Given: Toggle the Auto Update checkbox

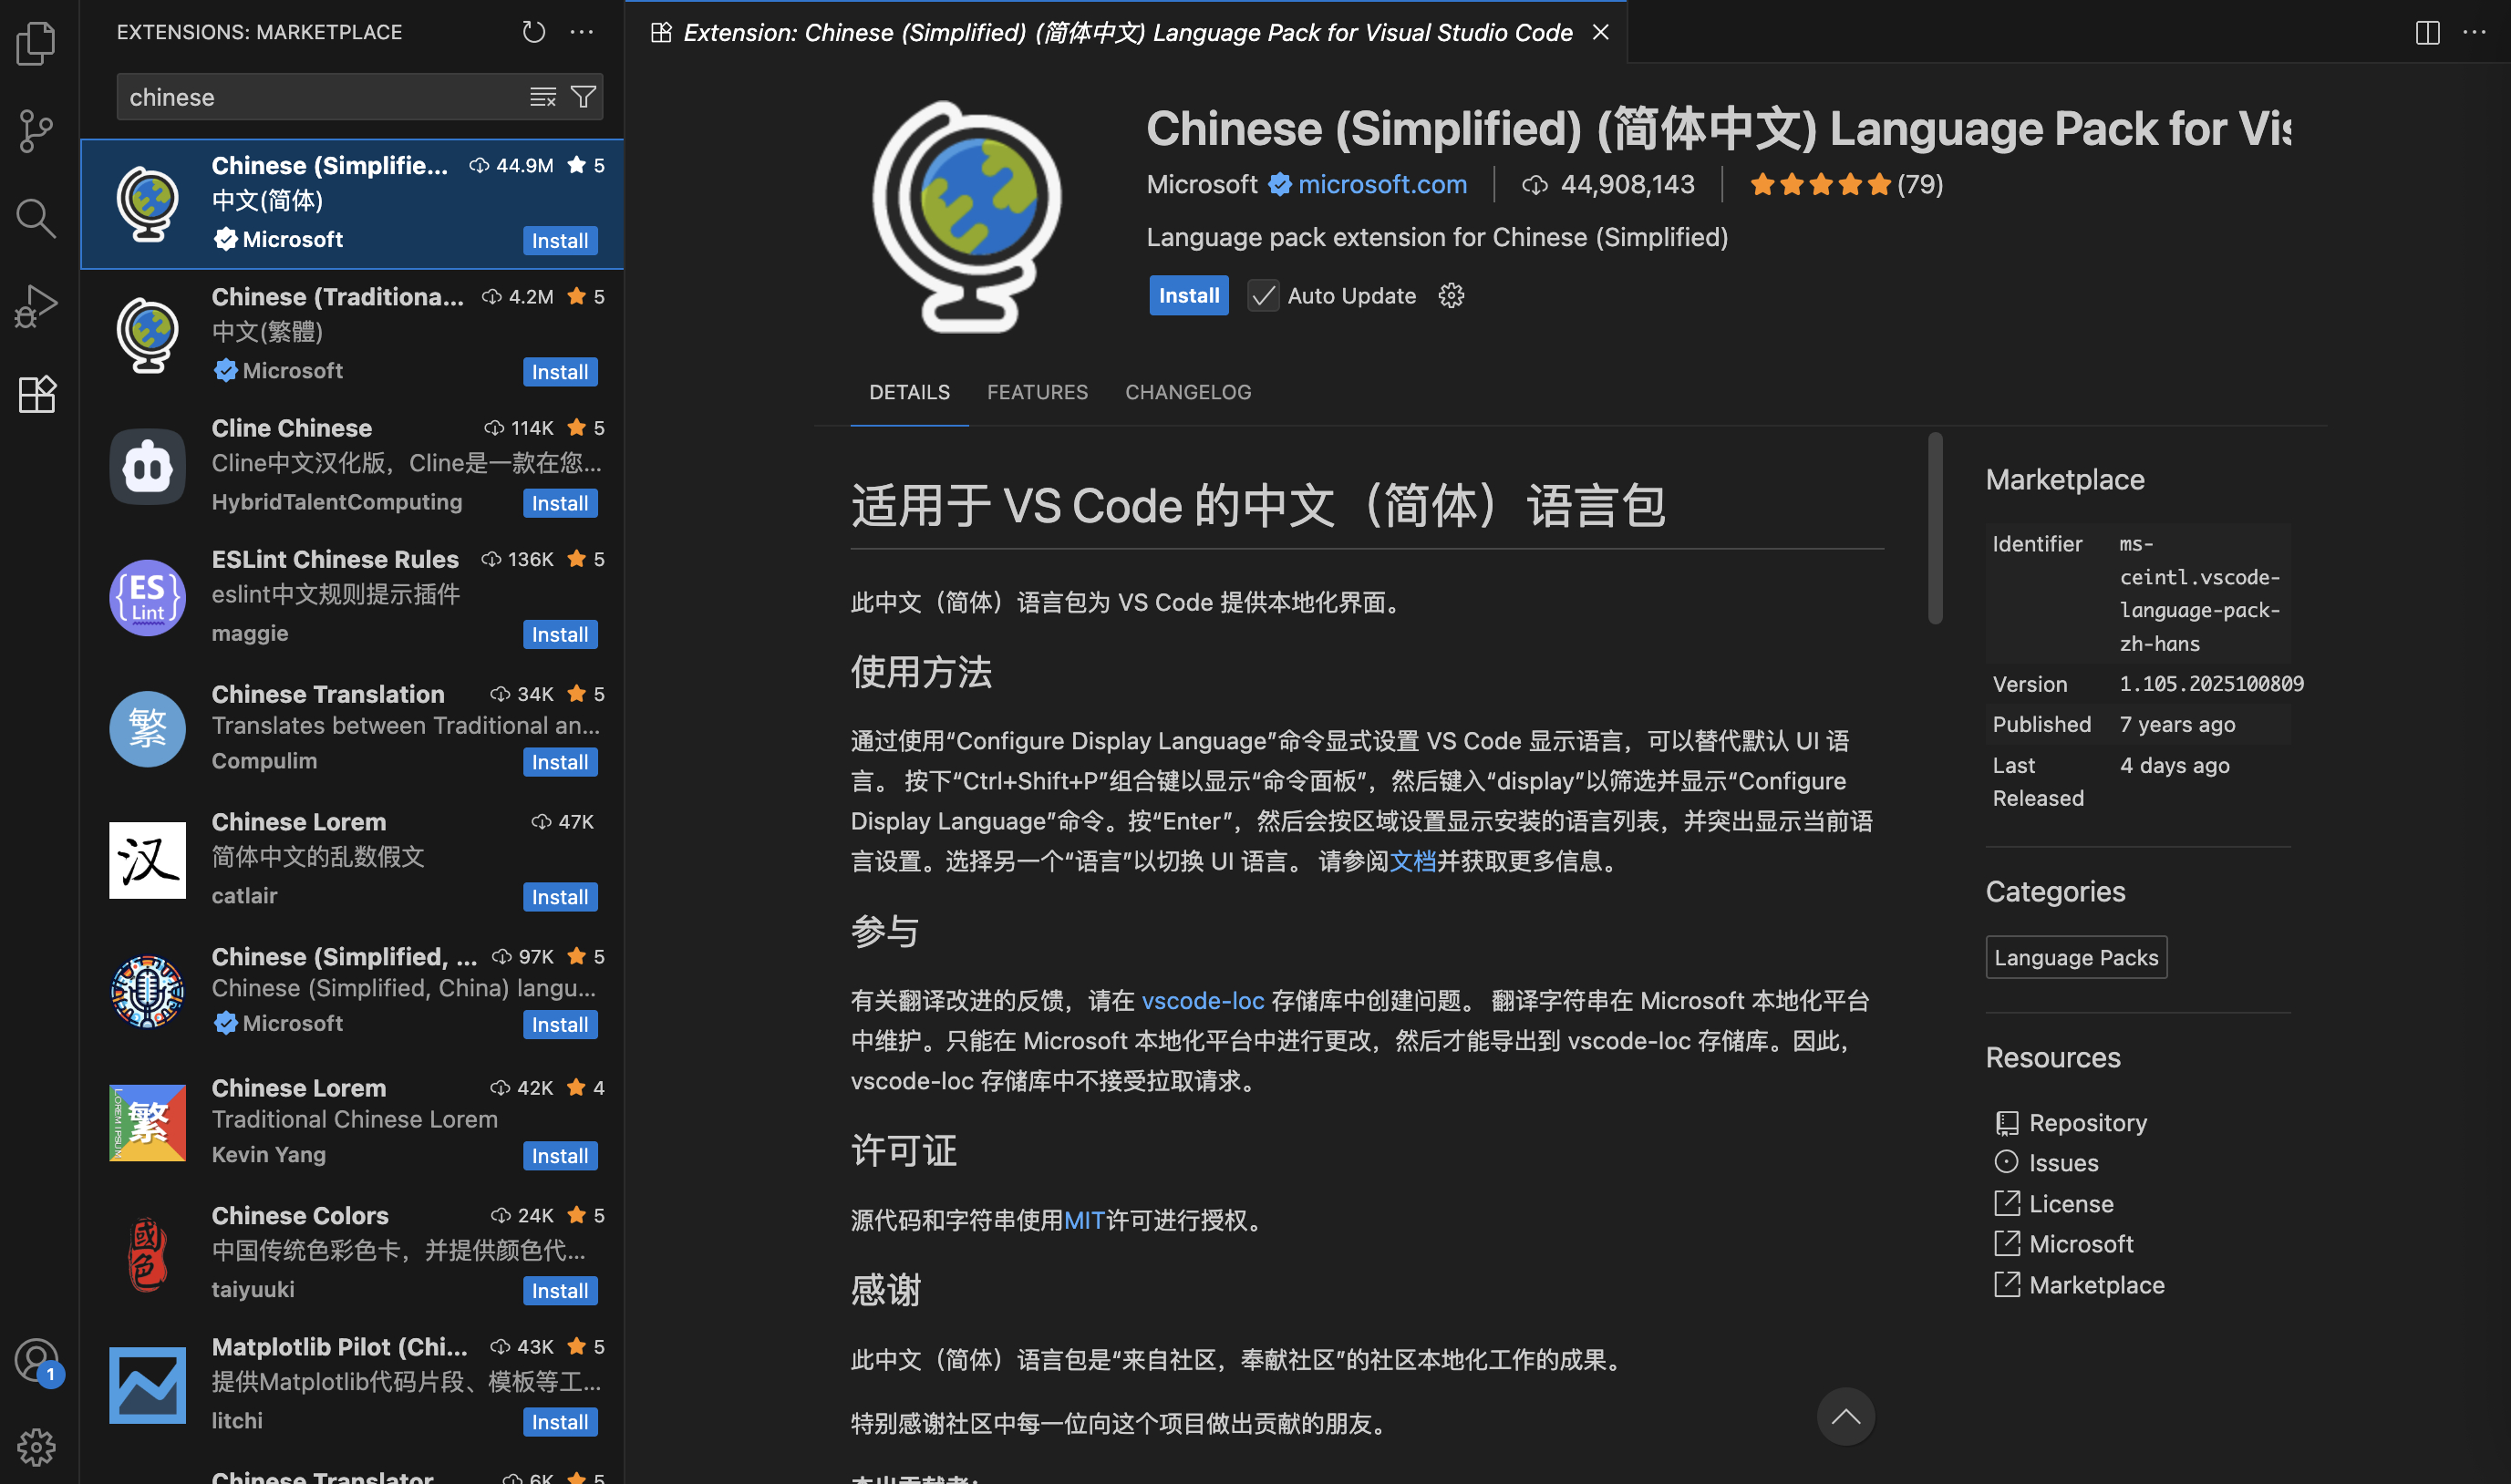Looking at the screenshot, I should [1263, 296].
